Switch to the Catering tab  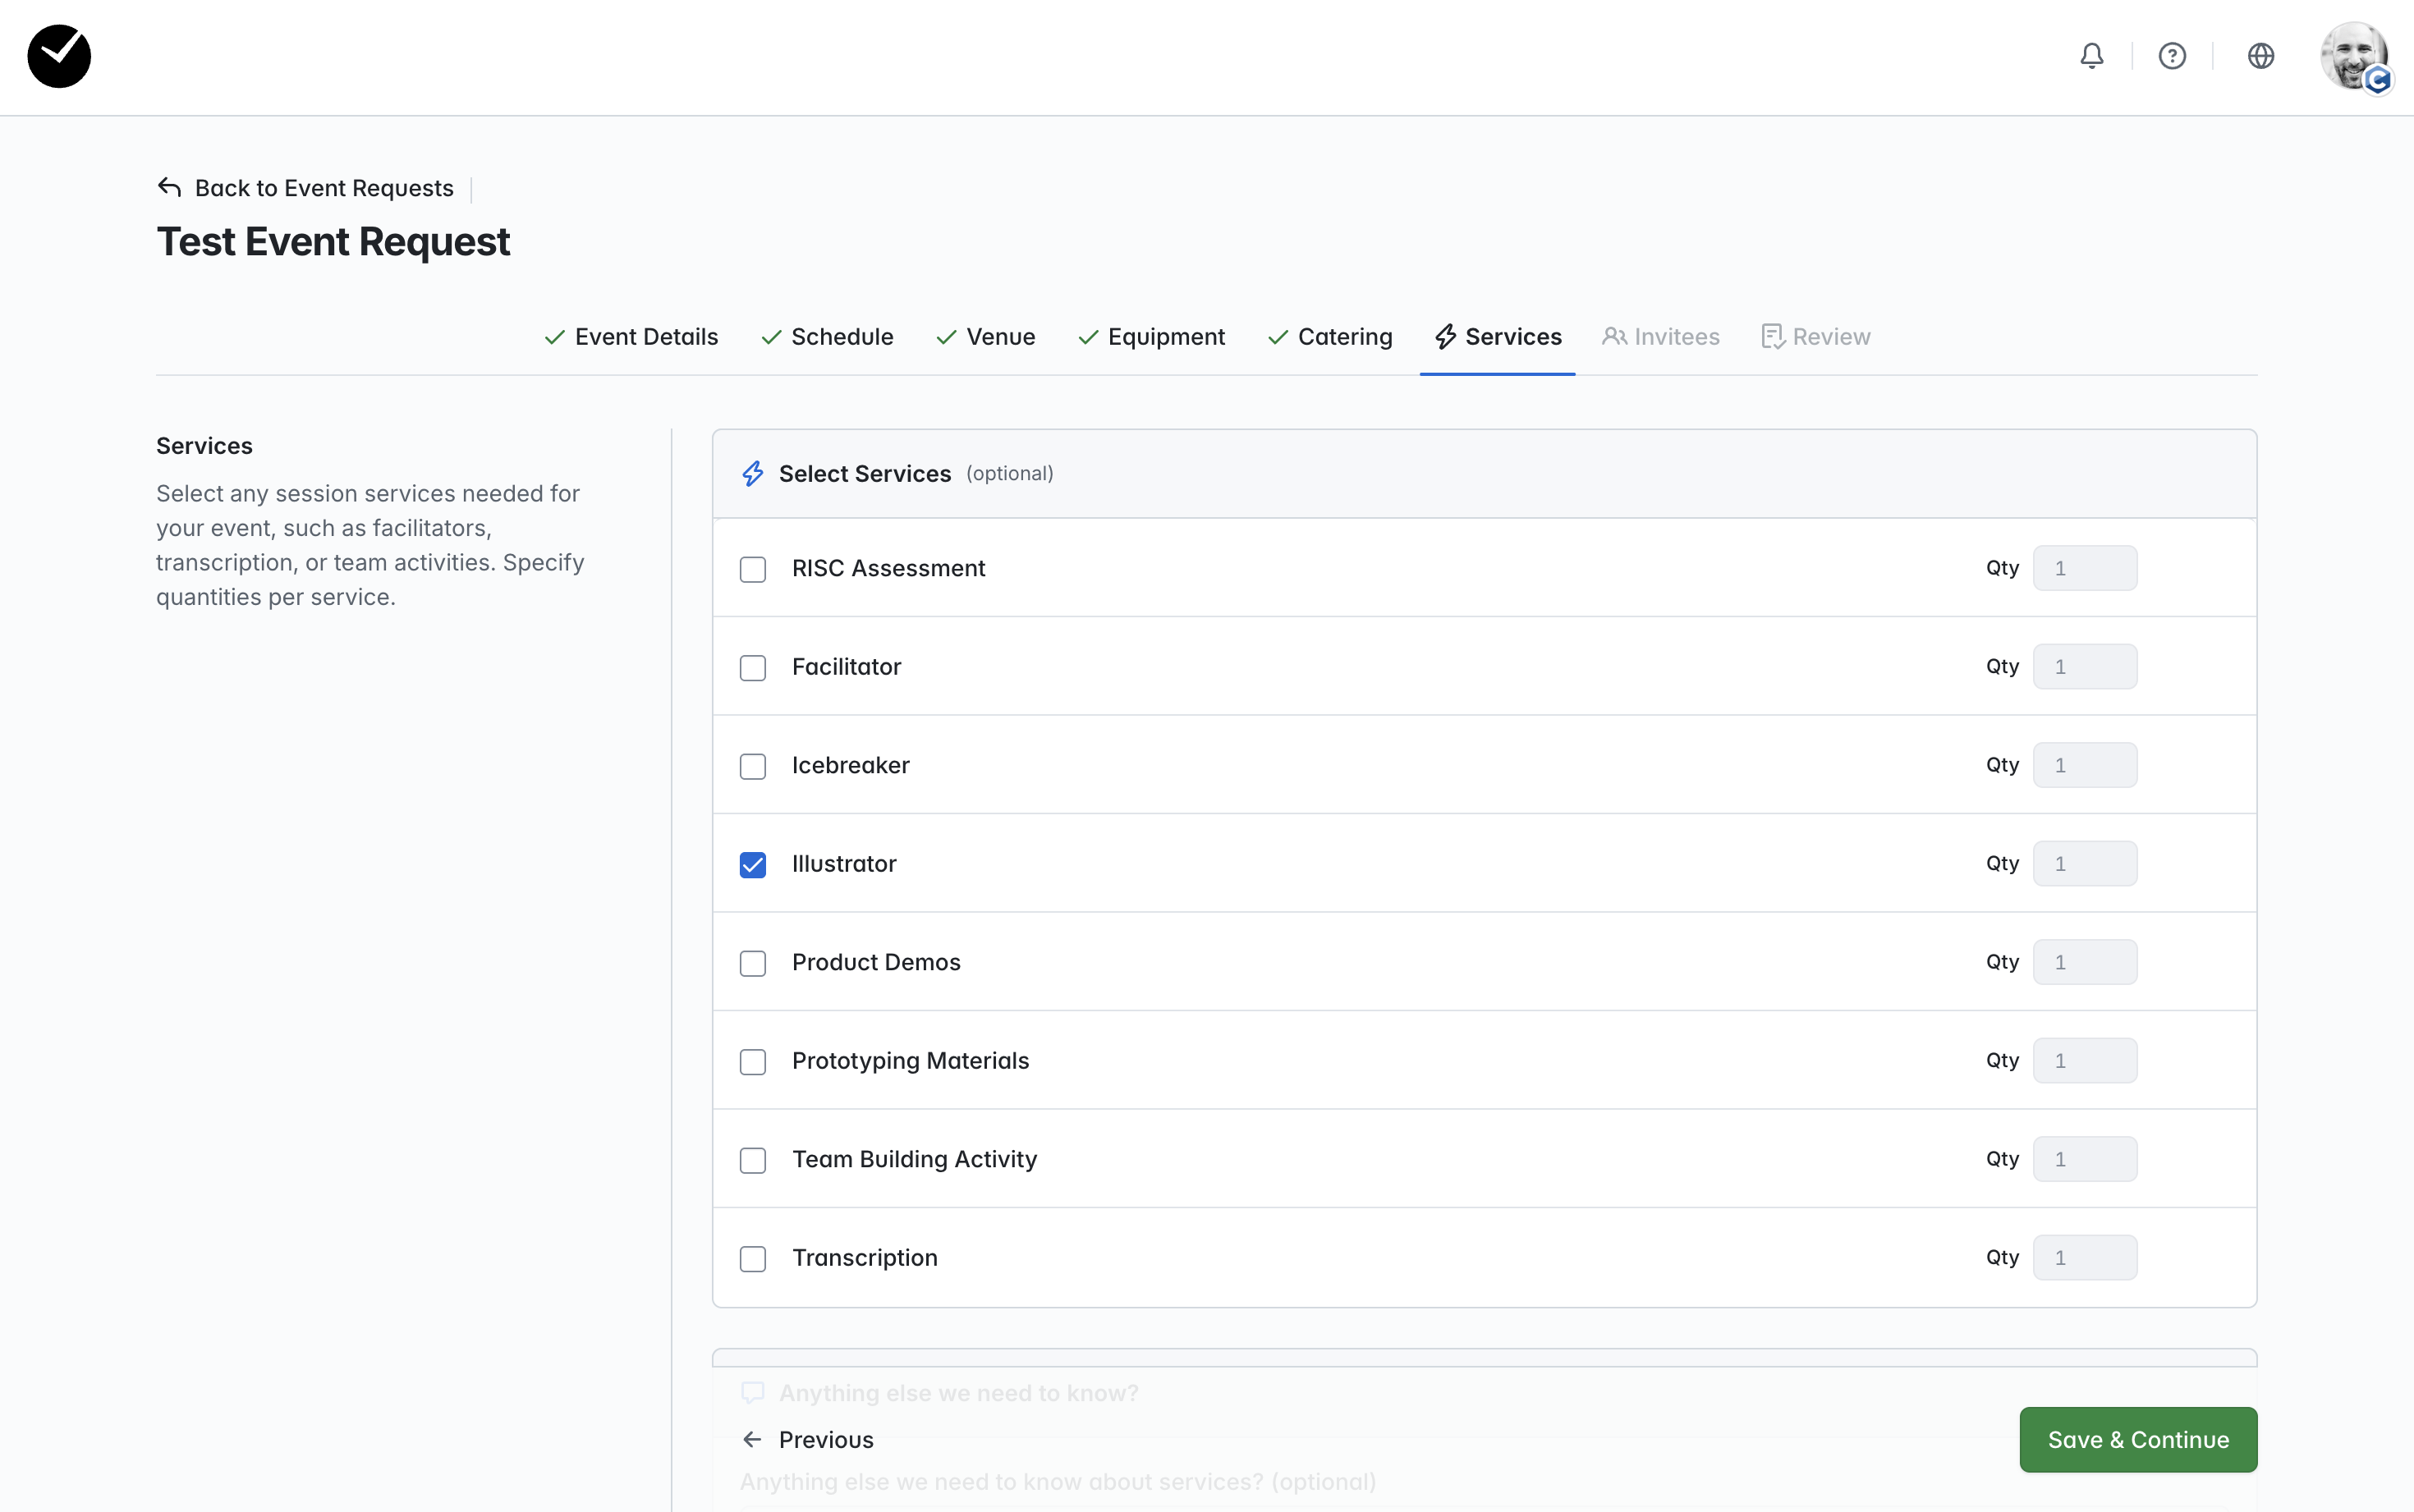tap(1330, 337)
